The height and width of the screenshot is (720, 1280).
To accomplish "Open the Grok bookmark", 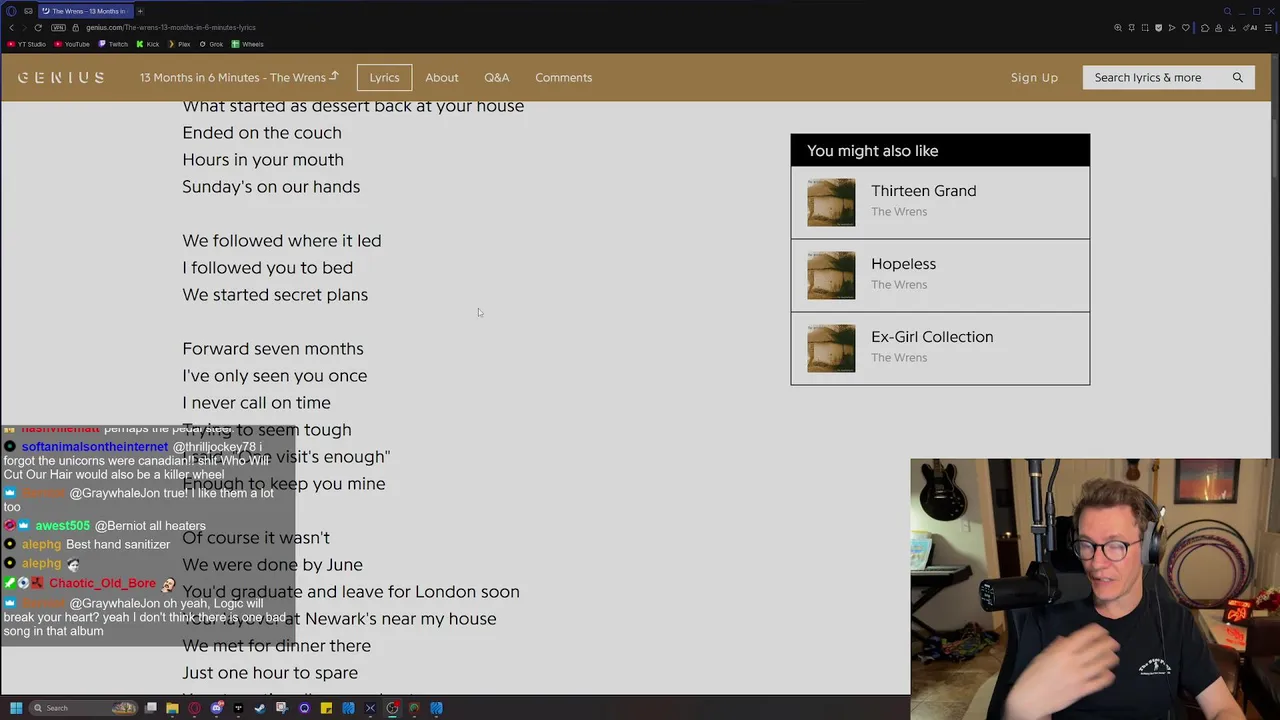I will coord(211,44).
